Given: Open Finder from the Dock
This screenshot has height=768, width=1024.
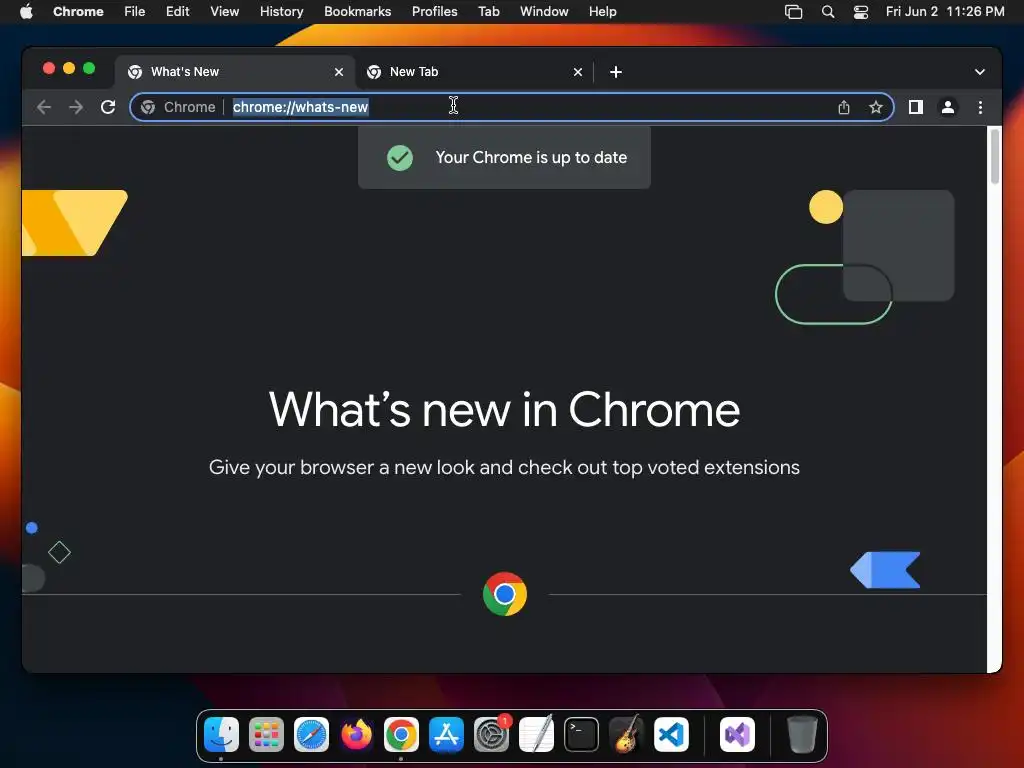Looking at the screenshot, I should coord(221,734).
